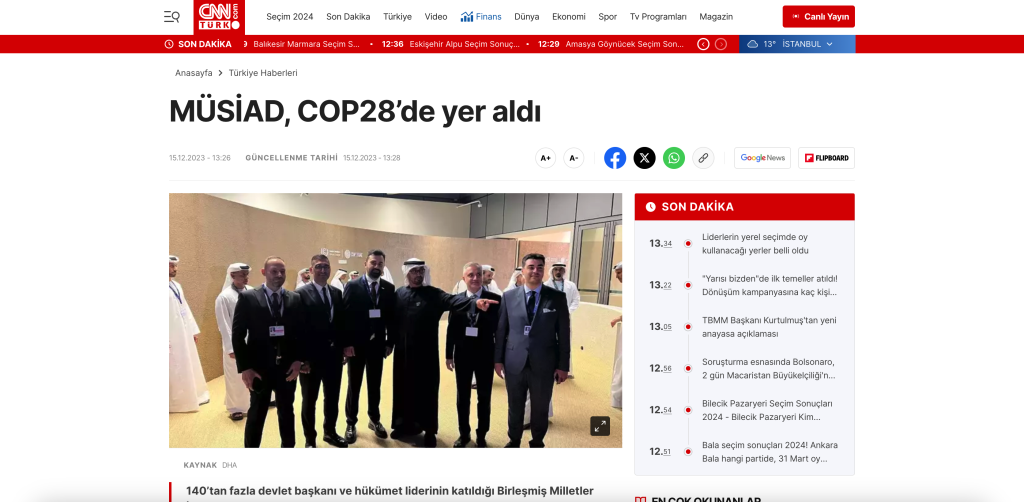Screen dimensions: 1024x502
Task: Open the Seçim 2024 menu item
Action: coord(289,17)
